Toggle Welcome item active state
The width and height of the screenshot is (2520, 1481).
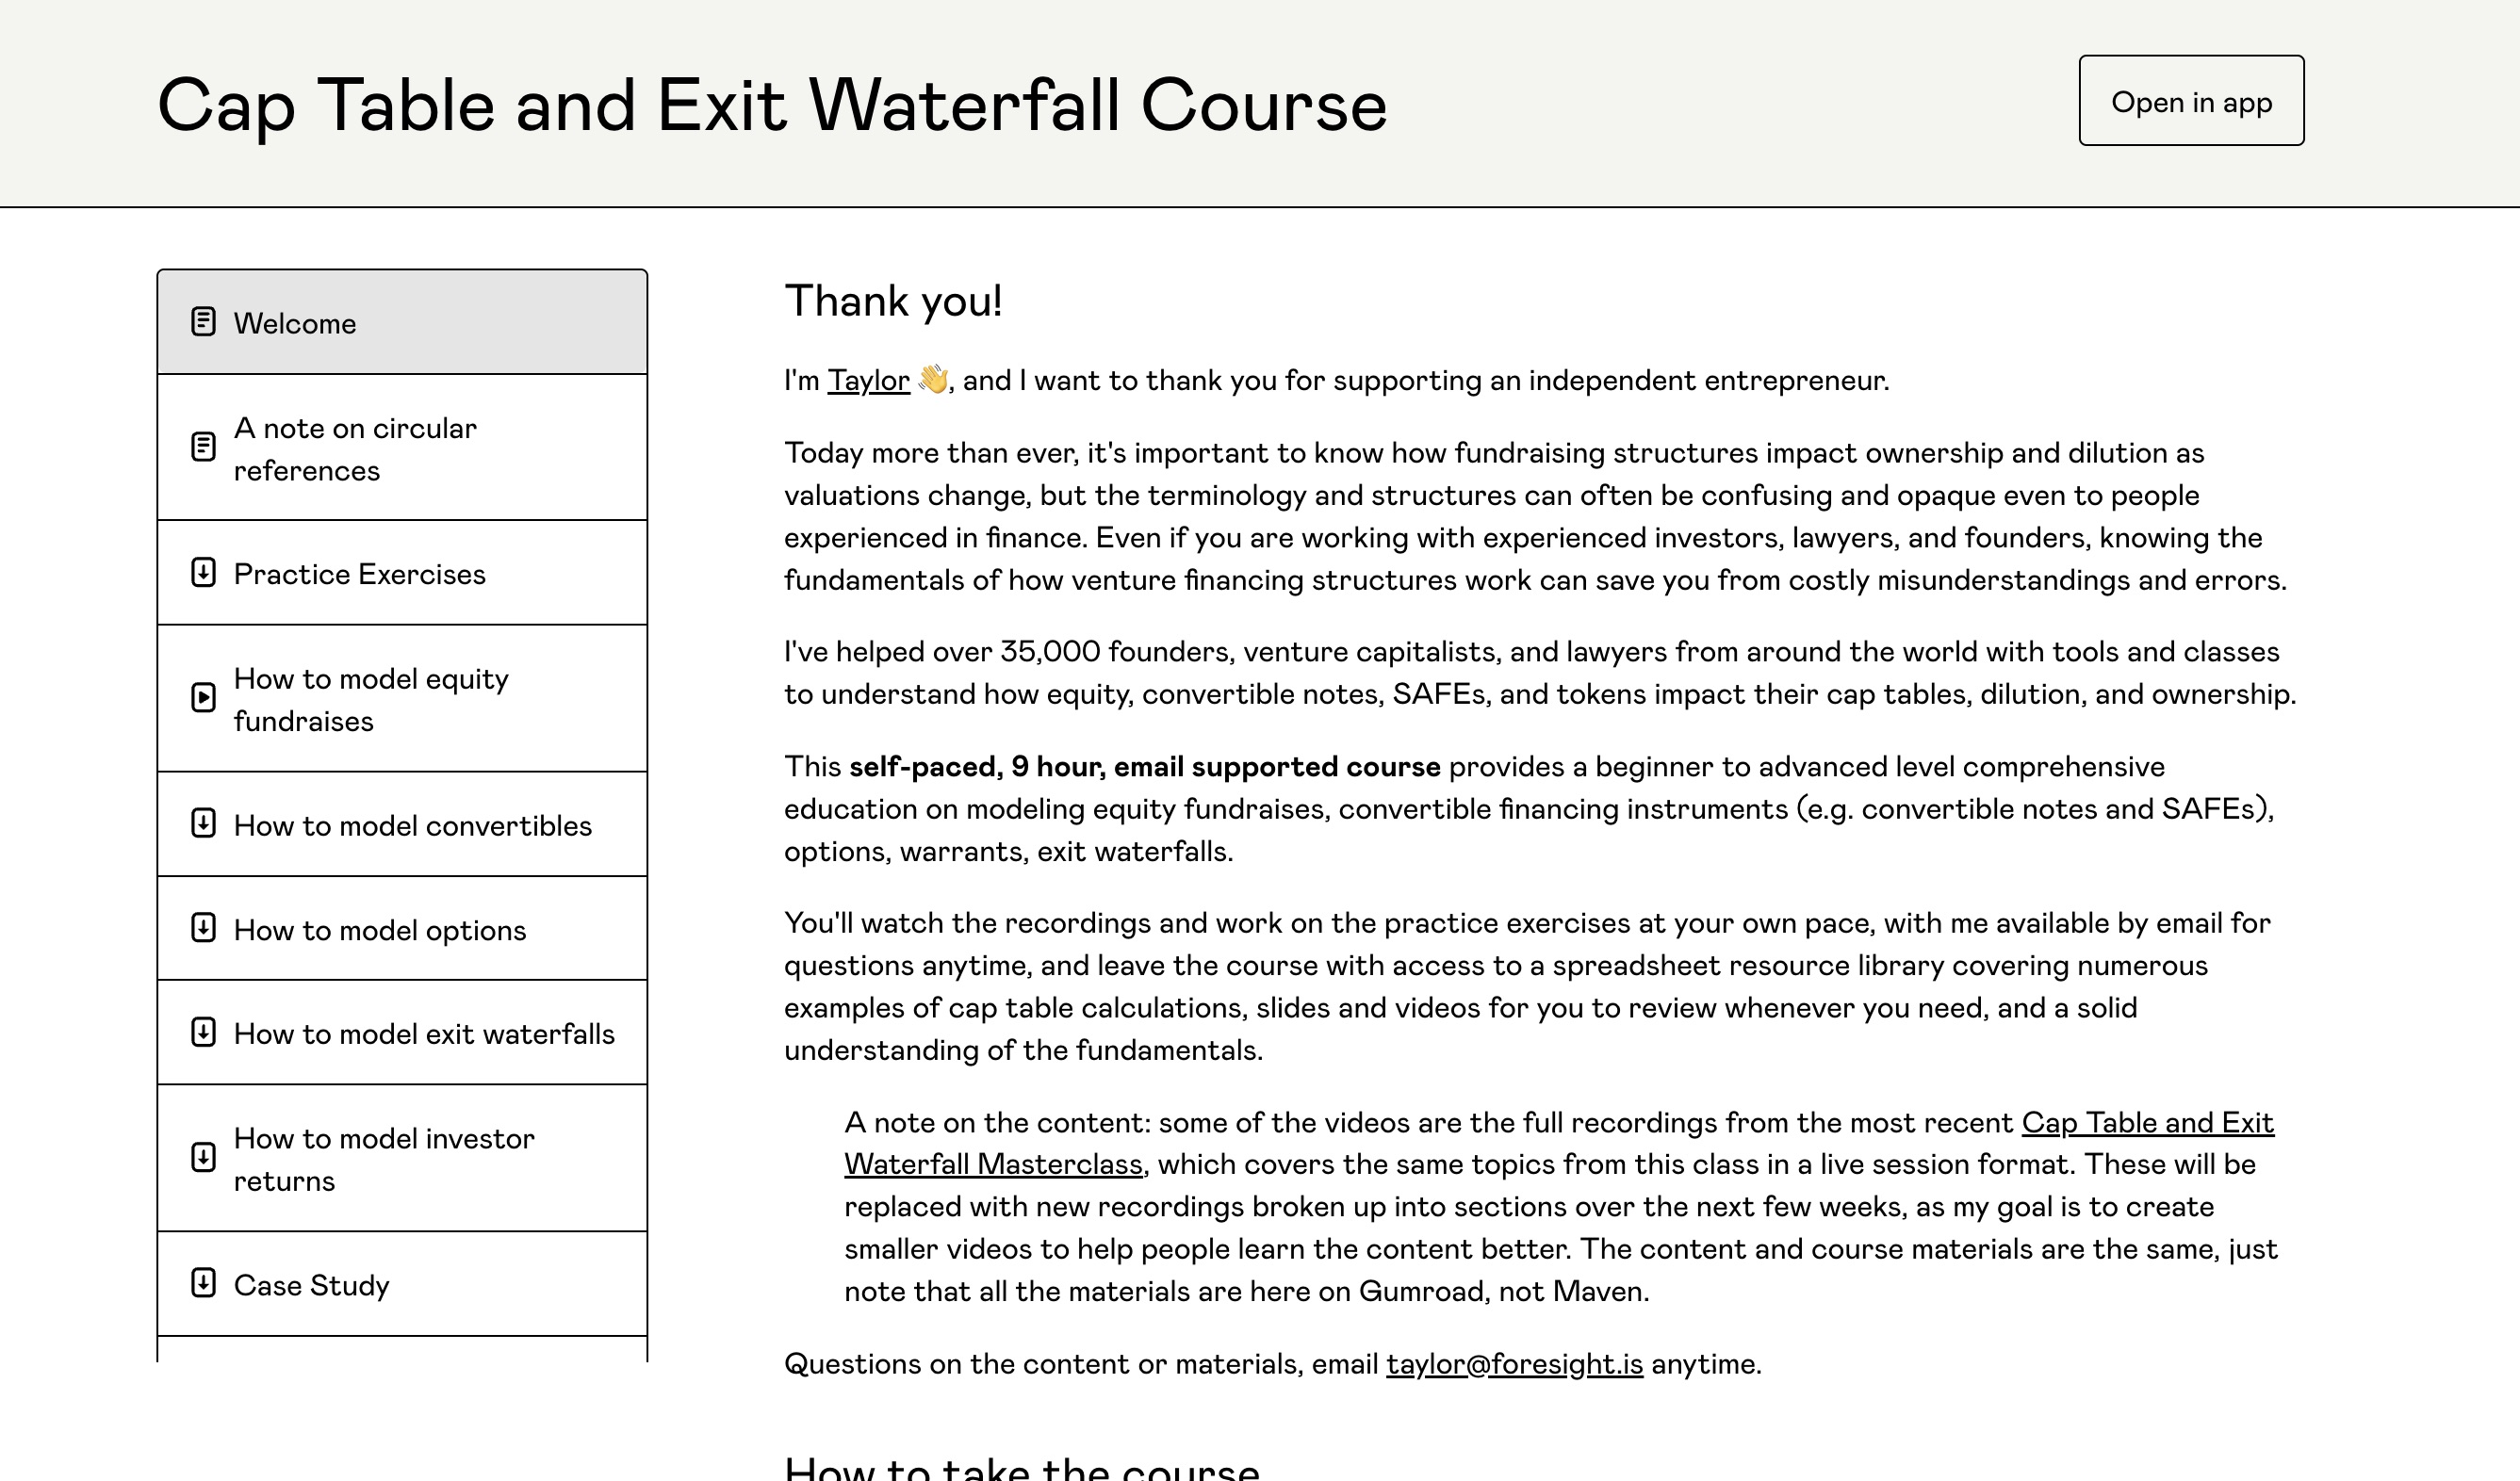[x=402, y=322]
